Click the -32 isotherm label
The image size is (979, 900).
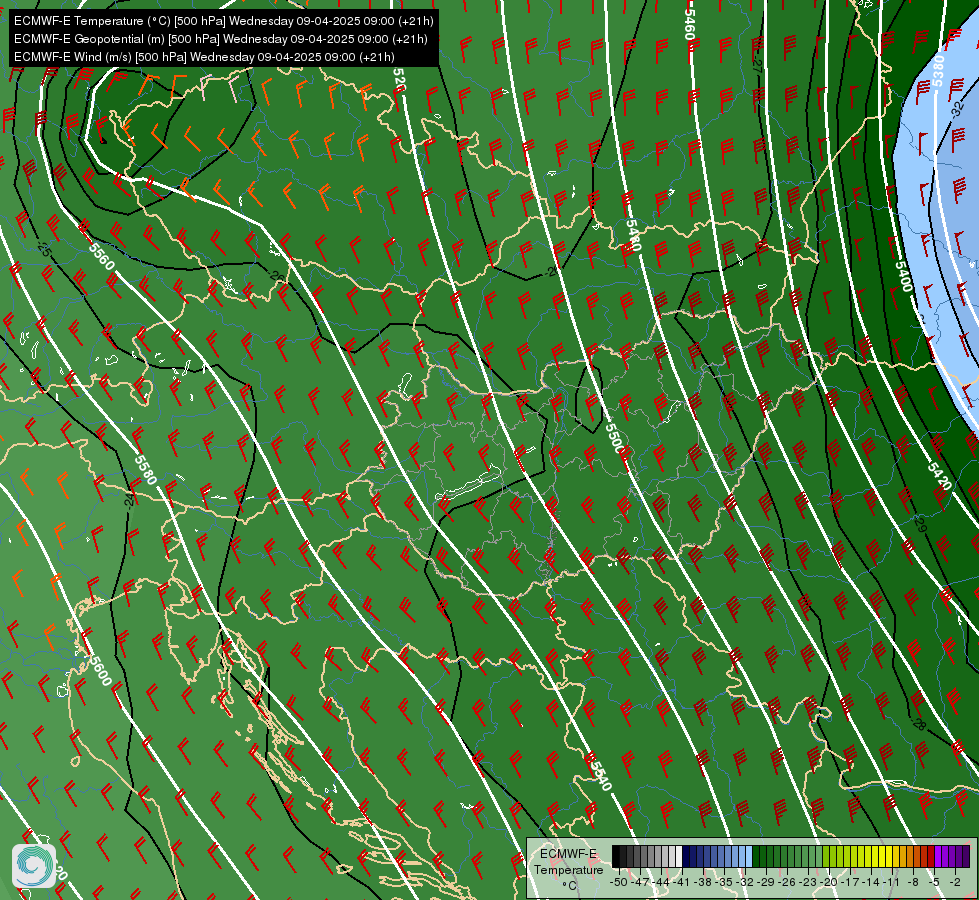pyautogui.click(x=957, y=109)
